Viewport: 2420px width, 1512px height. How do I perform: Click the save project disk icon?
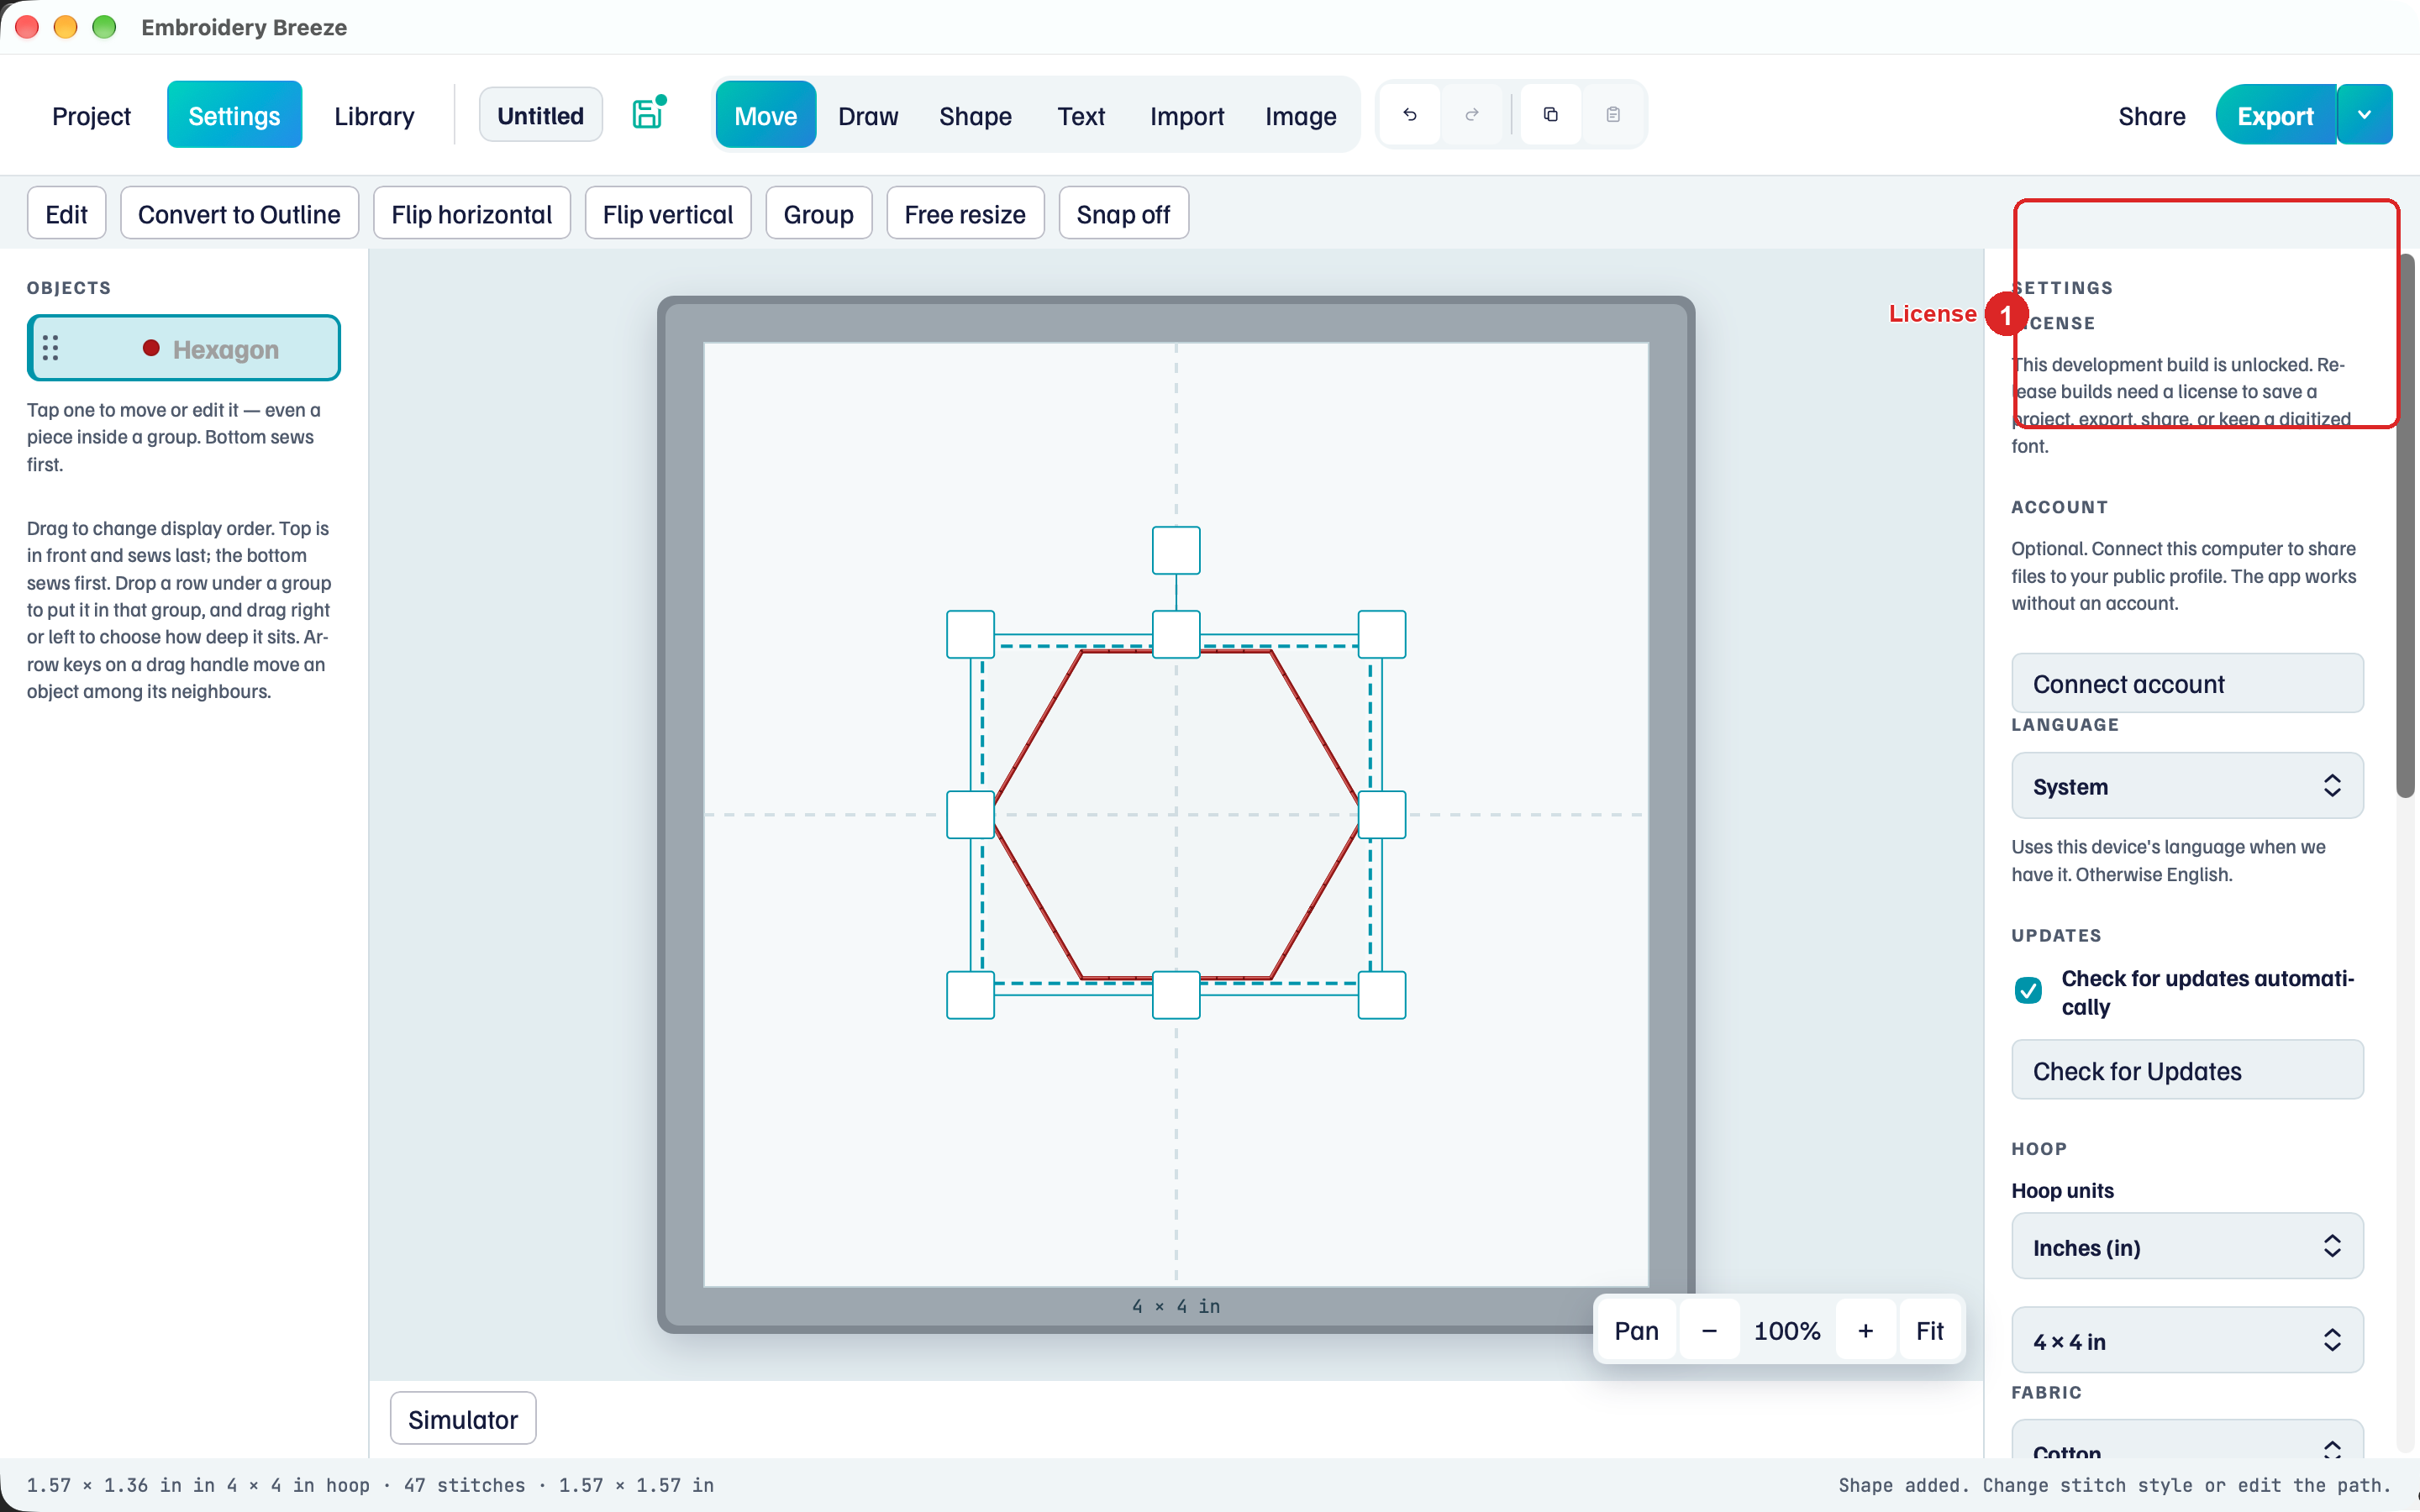point(649,114)
